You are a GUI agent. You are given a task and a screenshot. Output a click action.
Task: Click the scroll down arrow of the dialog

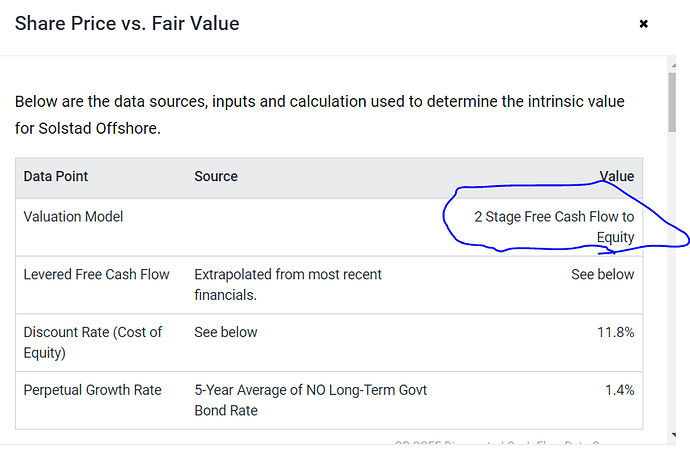[673, 435]
